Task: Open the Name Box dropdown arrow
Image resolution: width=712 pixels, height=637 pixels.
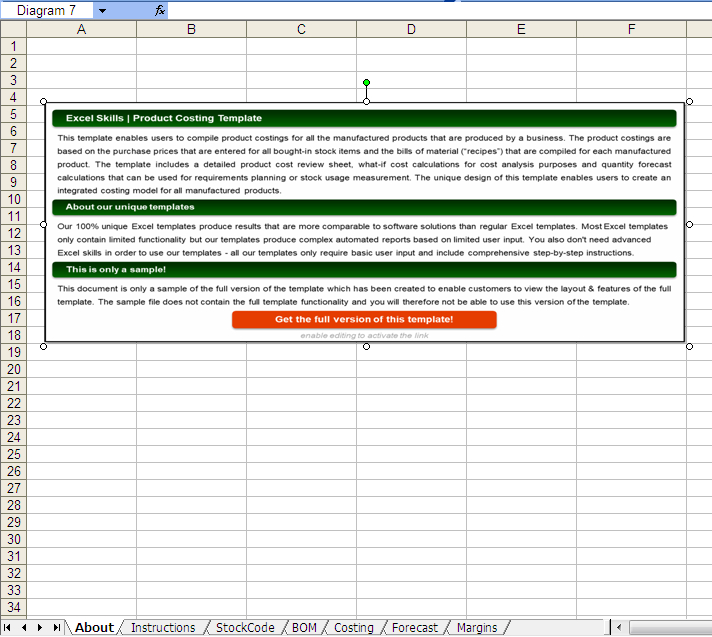Action: pos(103,10)
